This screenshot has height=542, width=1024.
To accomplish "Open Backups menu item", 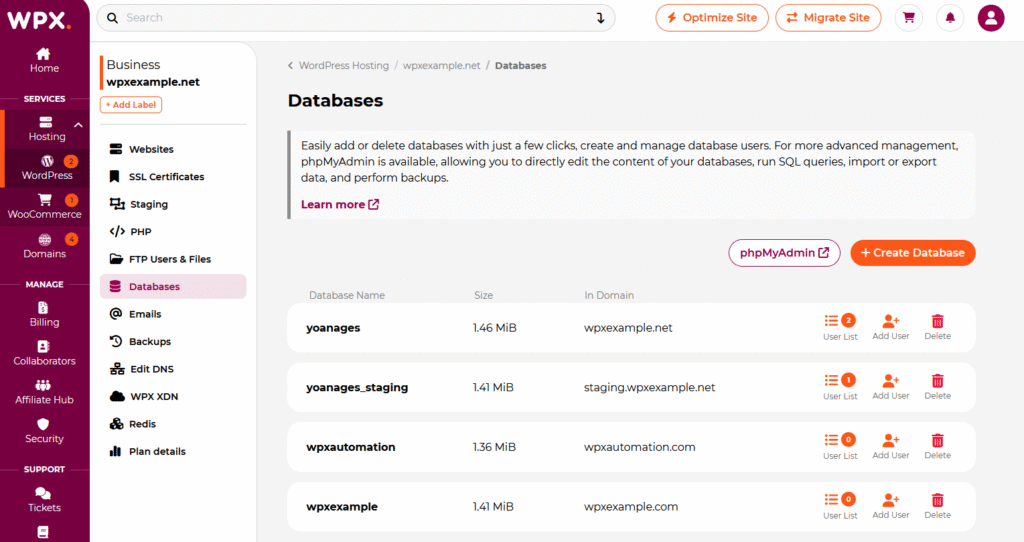I will (173, 341).
